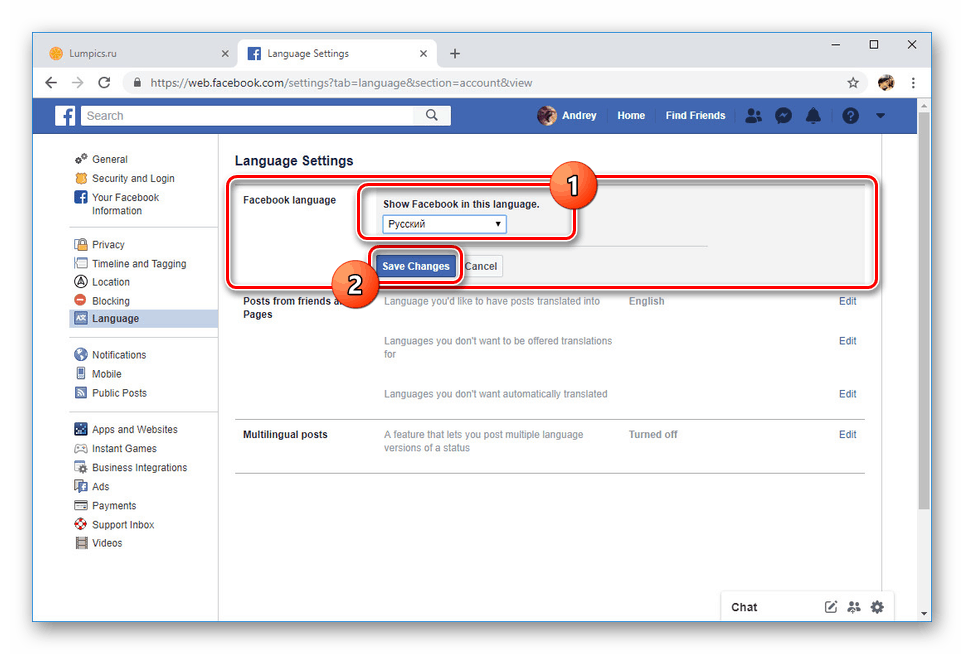Viewport: 964px width, 654px height.
Task: Edit languages not offered translations for
Action: (847, 341)
